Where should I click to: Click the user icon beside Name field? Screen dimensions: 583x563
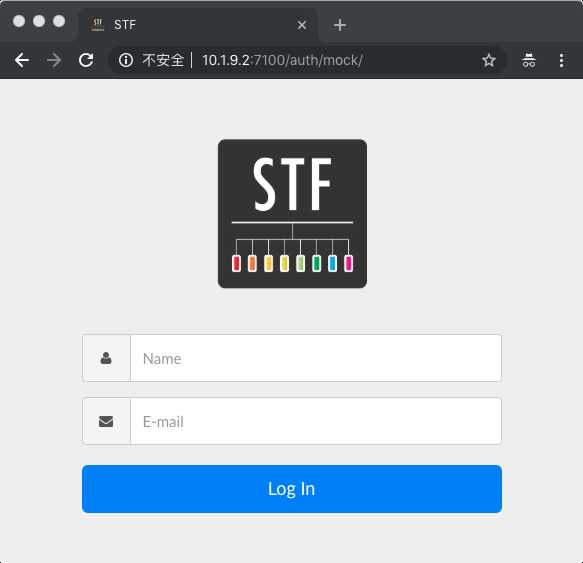tap(106, 358)
